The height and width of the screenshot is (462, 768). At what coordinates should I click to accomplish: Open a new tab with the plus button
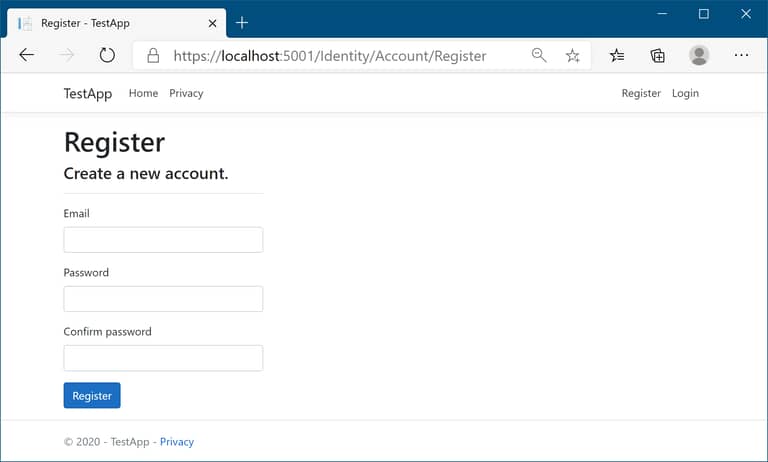(242, 22)
